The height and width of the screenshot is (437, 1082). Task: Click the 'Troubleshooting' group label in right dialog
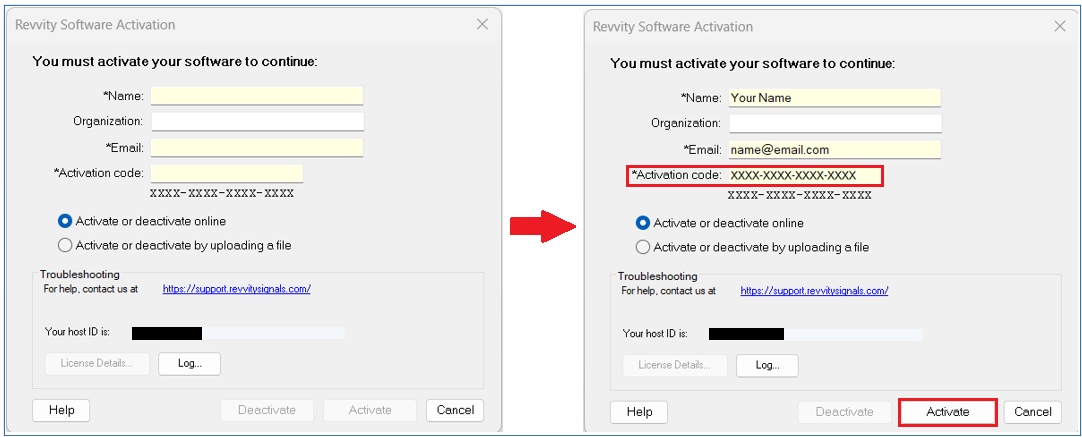pos(657,276)
